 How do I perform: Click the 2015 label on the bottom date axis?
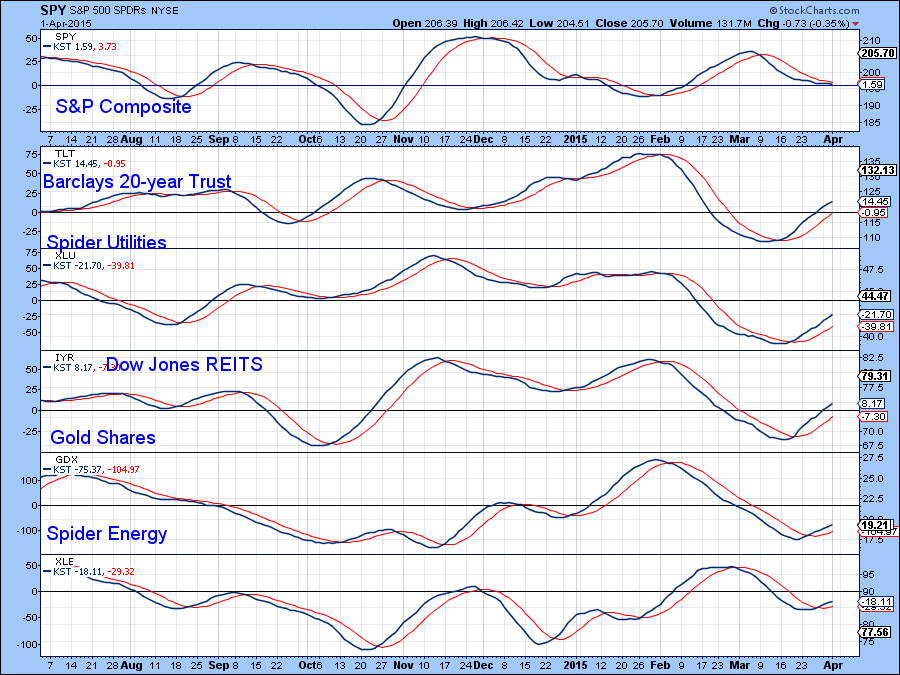(x=576, y=666)
